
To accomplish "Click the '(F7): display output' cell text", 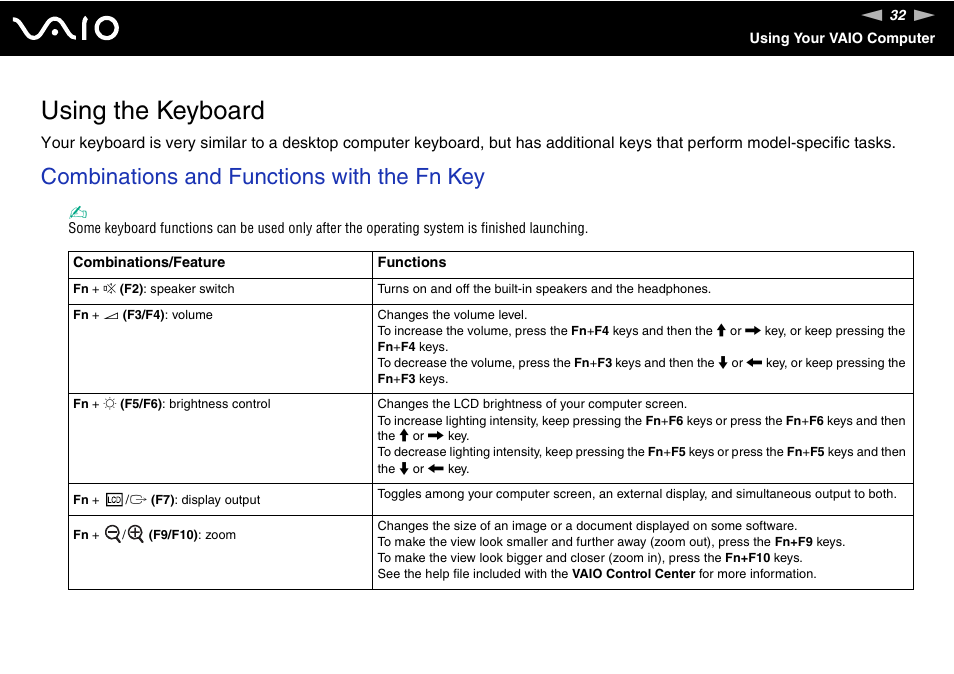I will click(205, 500).
